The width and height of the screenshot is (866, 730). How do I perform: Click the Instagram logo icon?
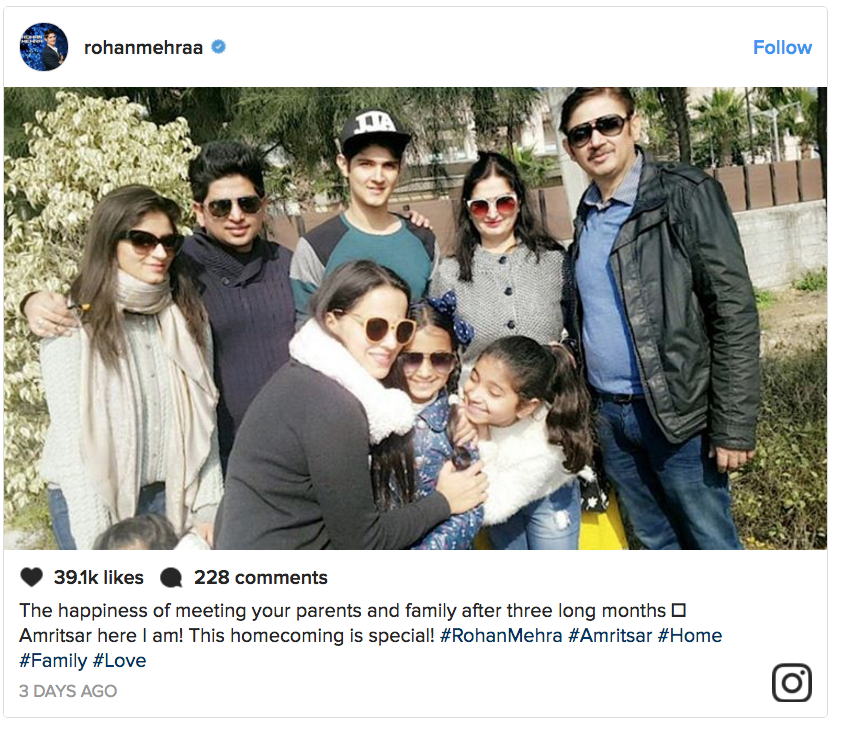pyautogui.click(x=791, y=683)
